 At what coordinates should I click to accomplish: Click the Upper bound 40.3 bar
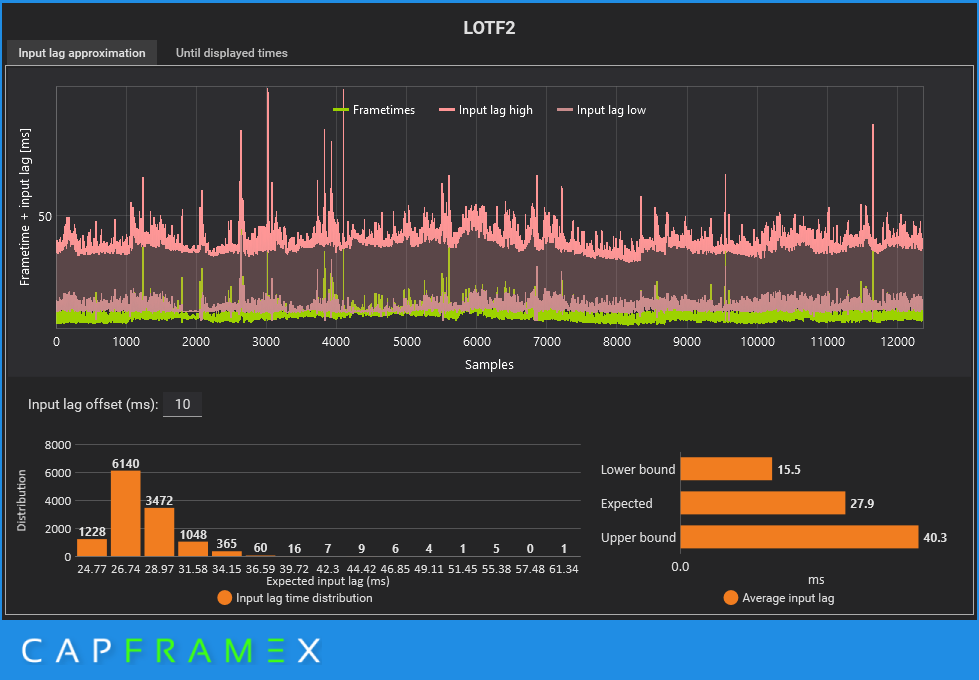[799, 537]
